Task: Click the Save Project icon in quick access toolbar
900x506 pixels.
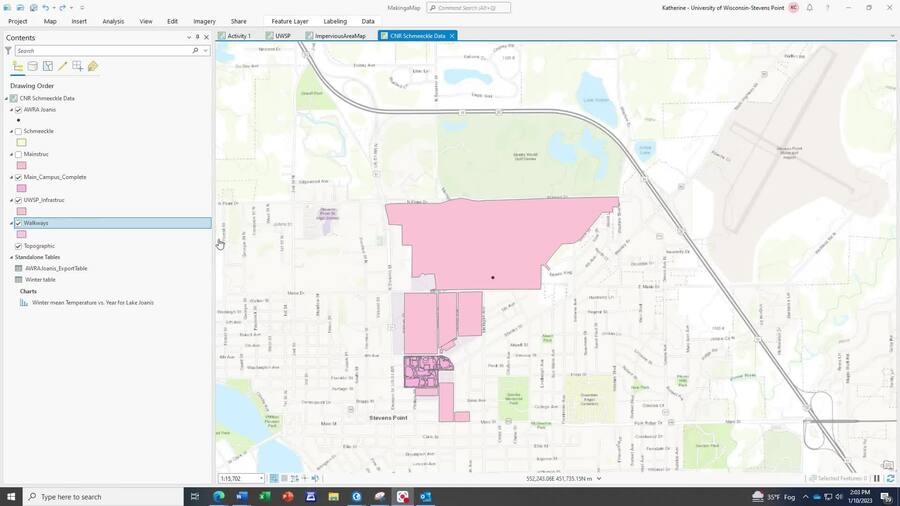Action: 33,7
